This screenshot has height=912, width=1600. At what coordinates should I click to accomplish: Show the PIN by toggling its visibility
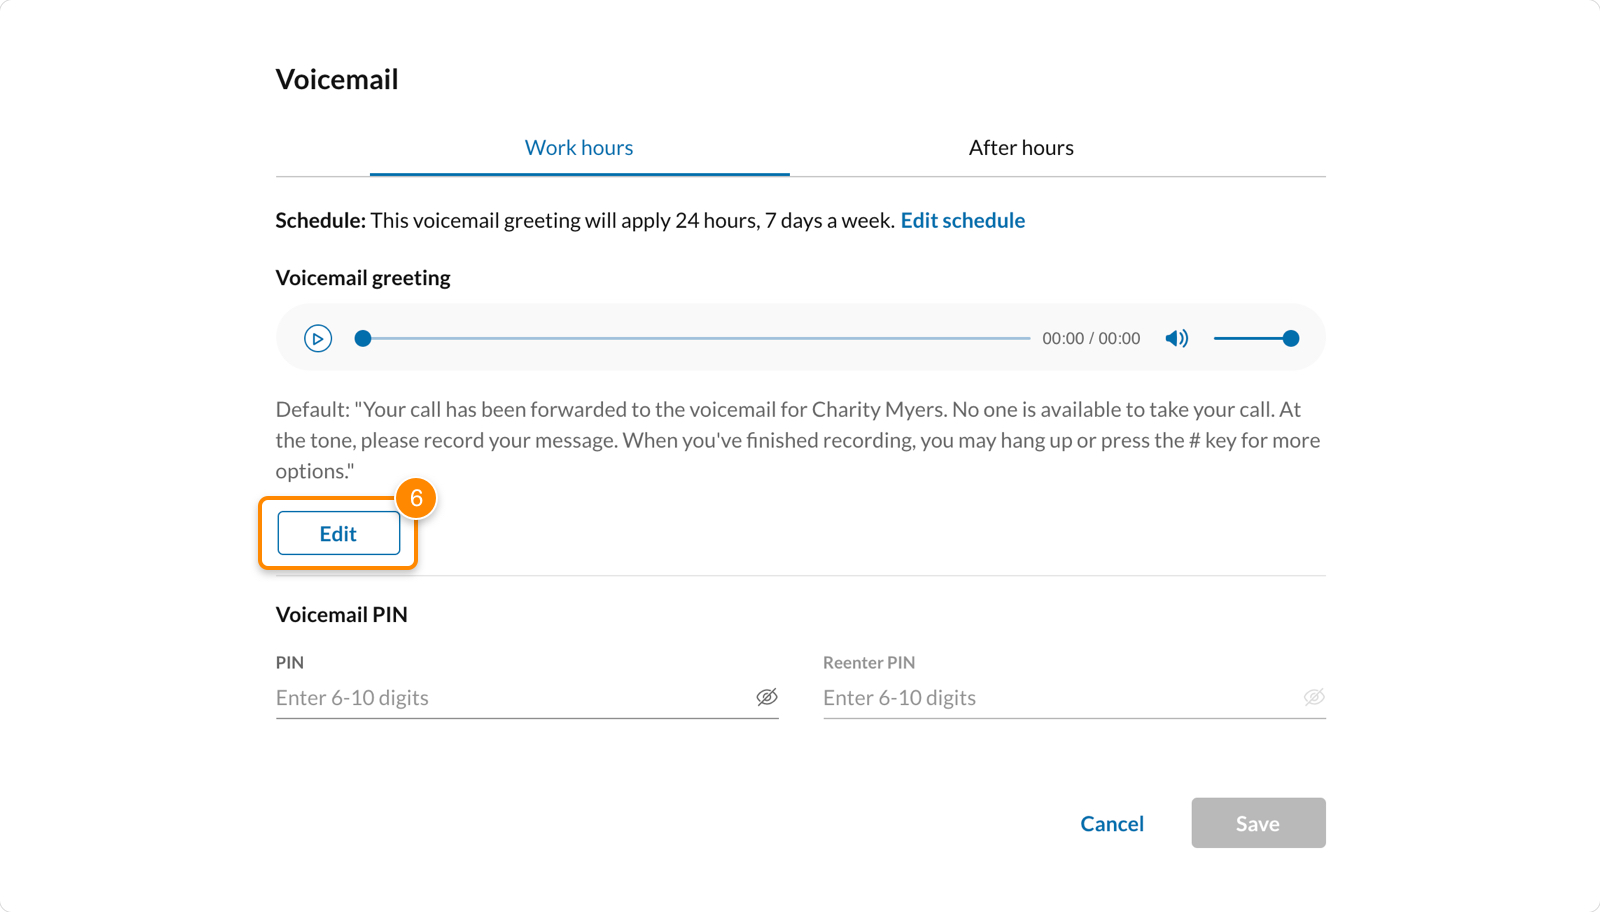tap(767, 697)
